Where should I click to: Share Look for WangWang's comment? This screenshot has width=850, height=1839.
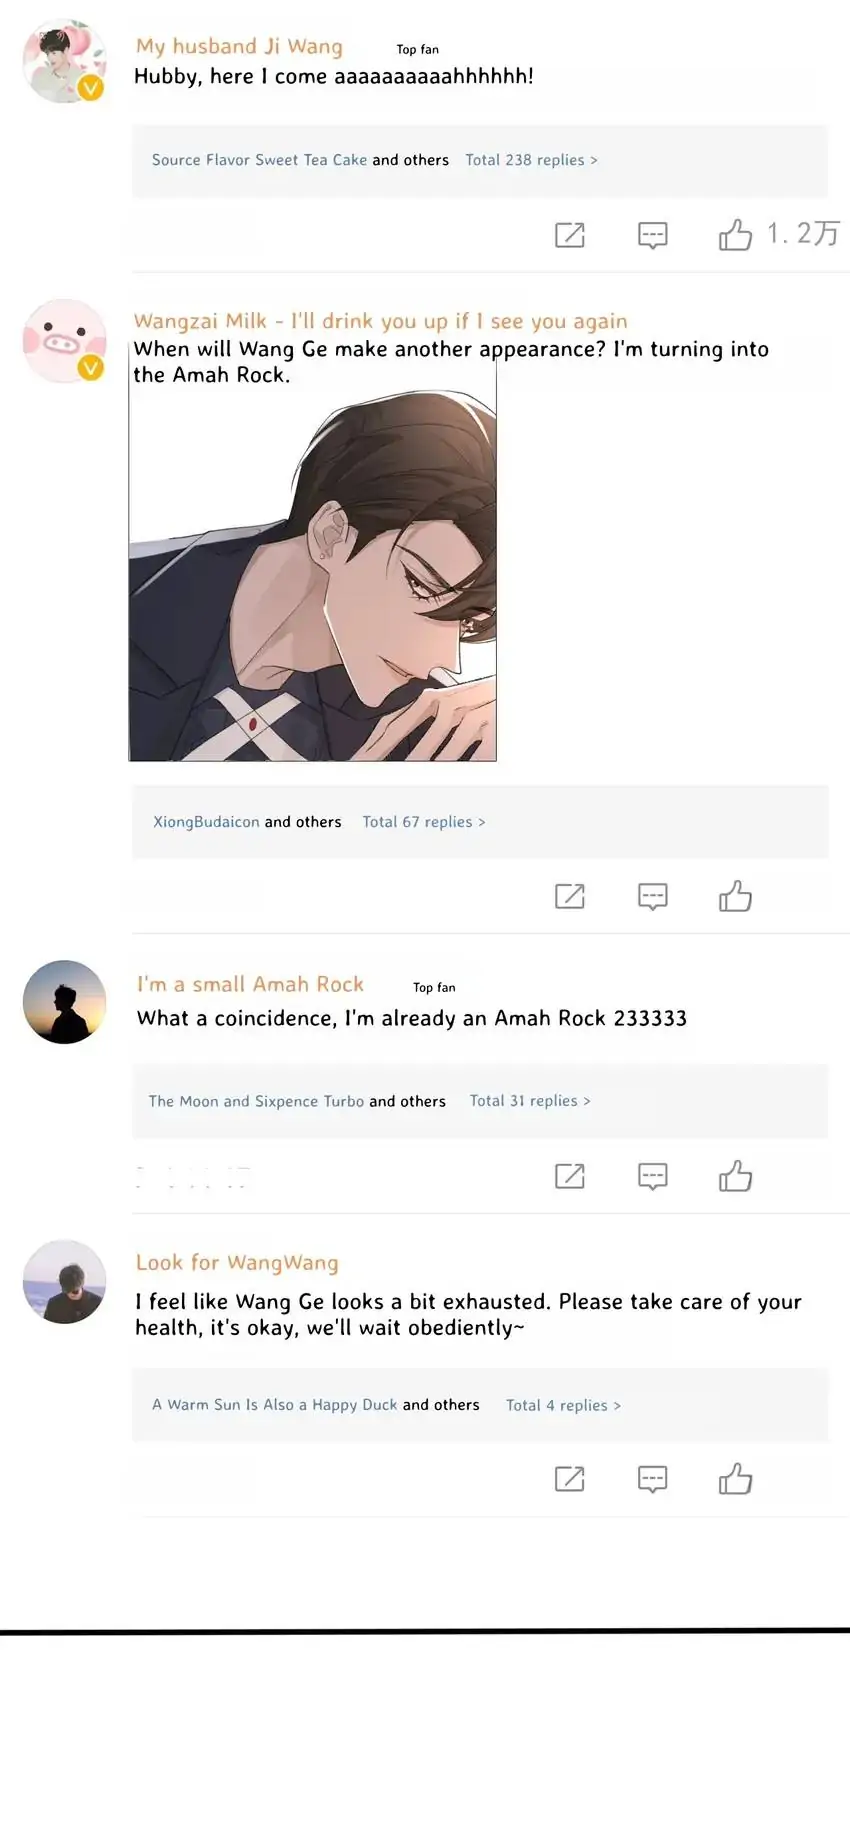click(569, 1479)
